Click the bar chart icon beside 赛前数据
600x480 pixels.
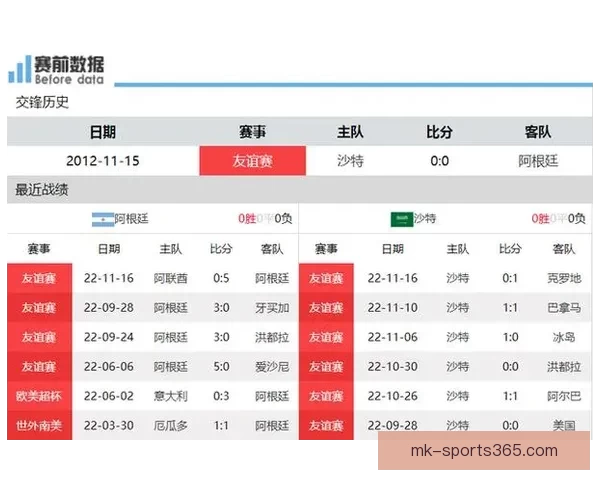[x=20, y=69]
